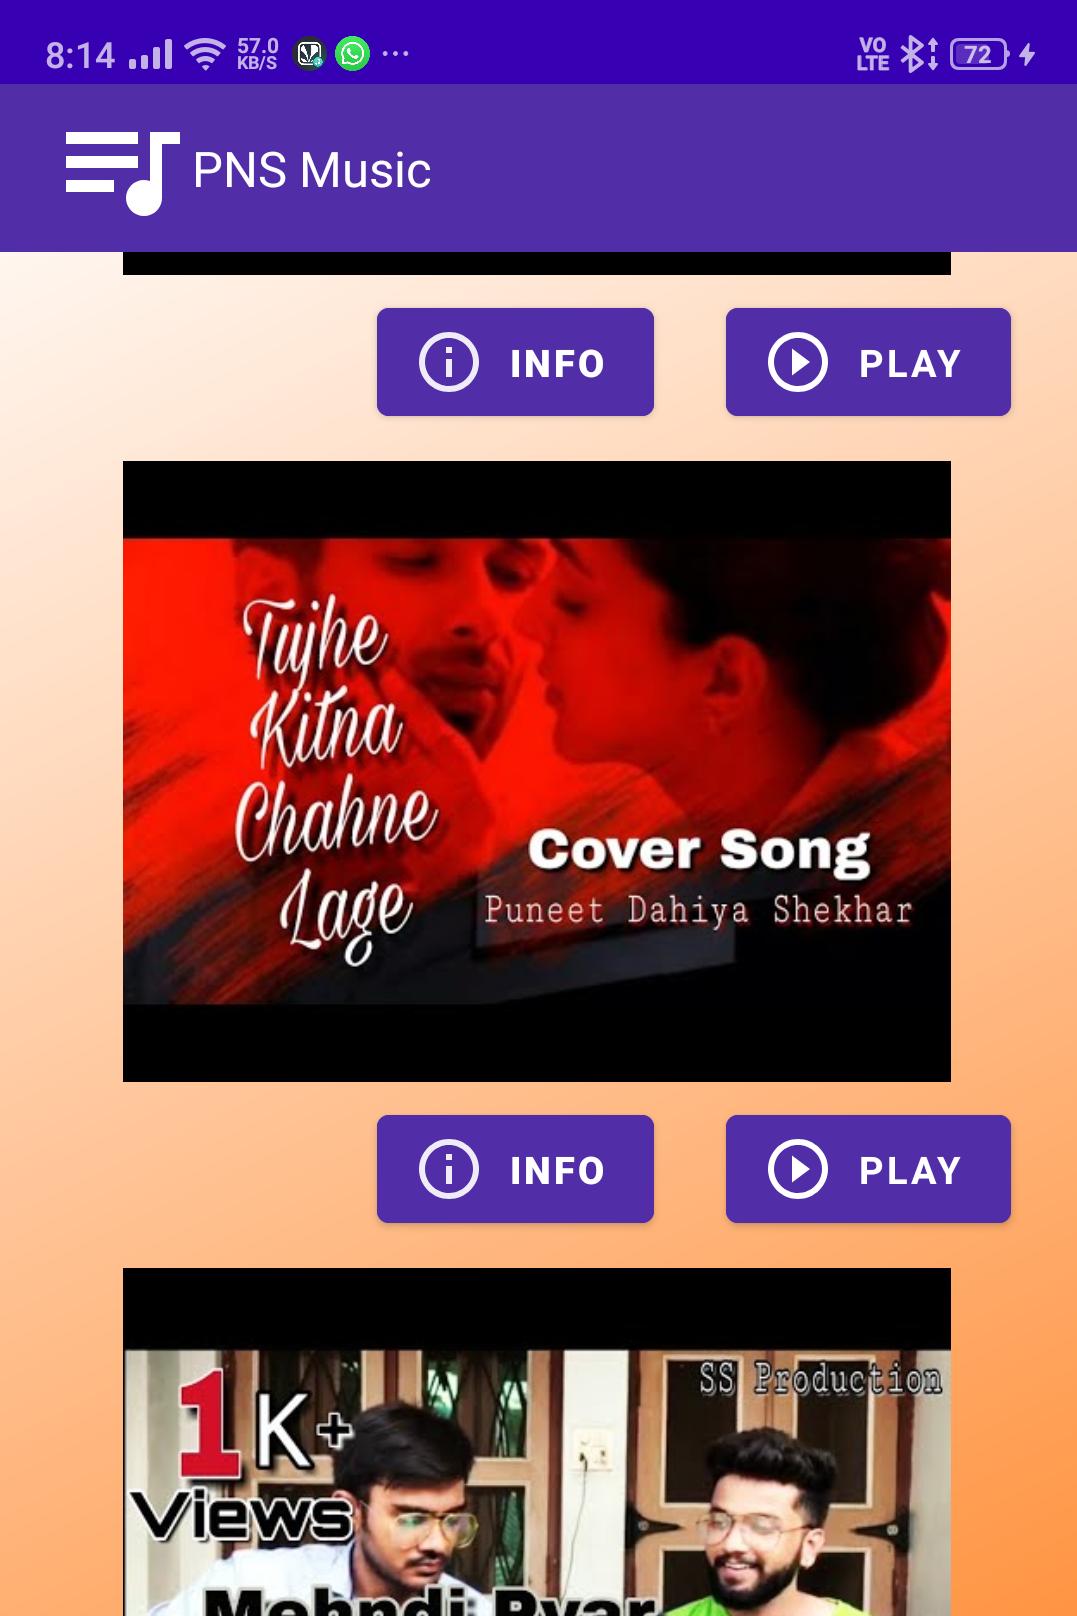
Task: Tap INFO text for Tujhe Kitna Chahne Lage
Action: pos(558,1171)
